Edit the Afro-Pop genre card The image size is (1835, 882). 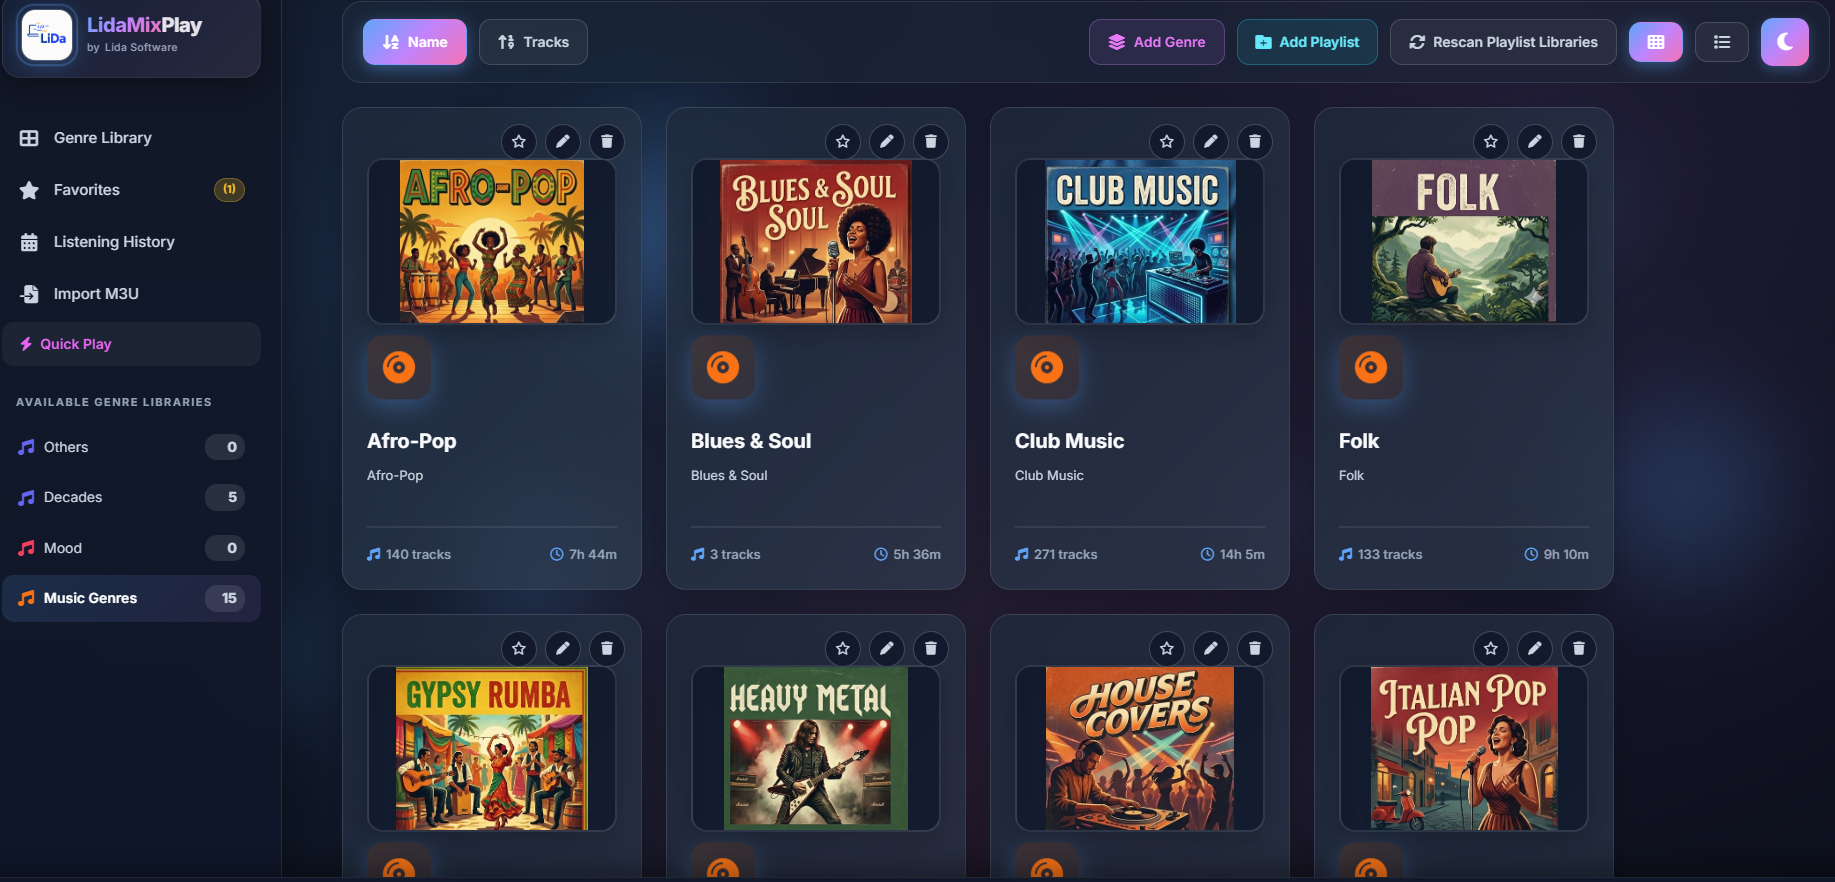click(563, 142)
